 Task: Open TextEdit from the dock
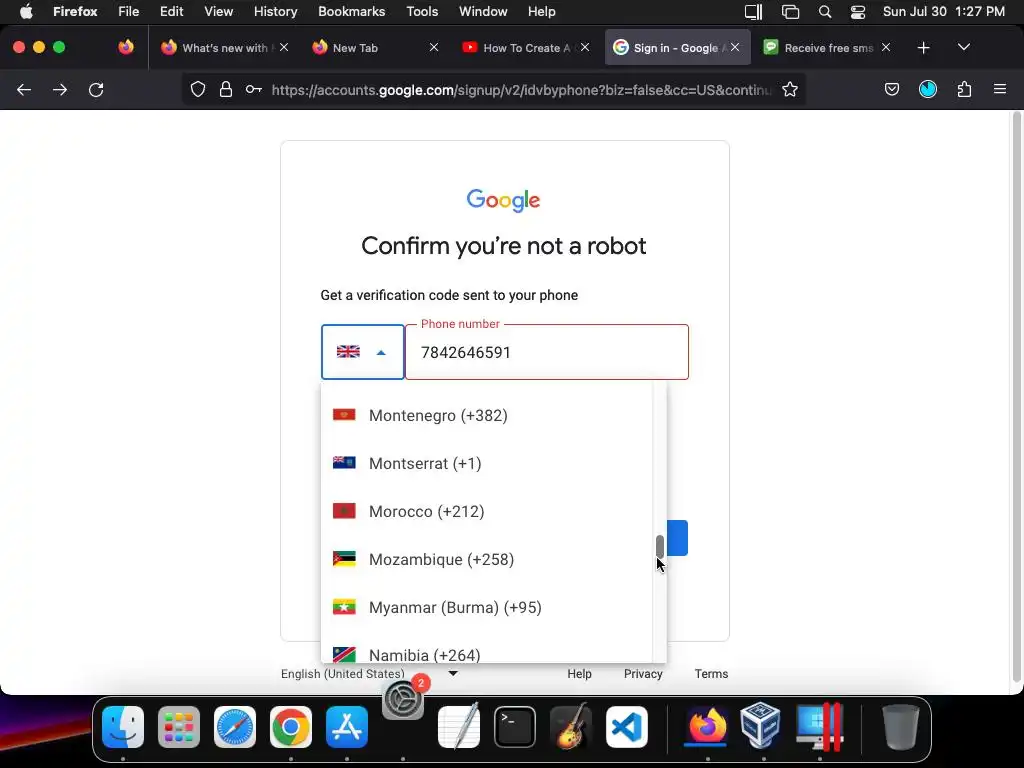(x=459, y=726)
